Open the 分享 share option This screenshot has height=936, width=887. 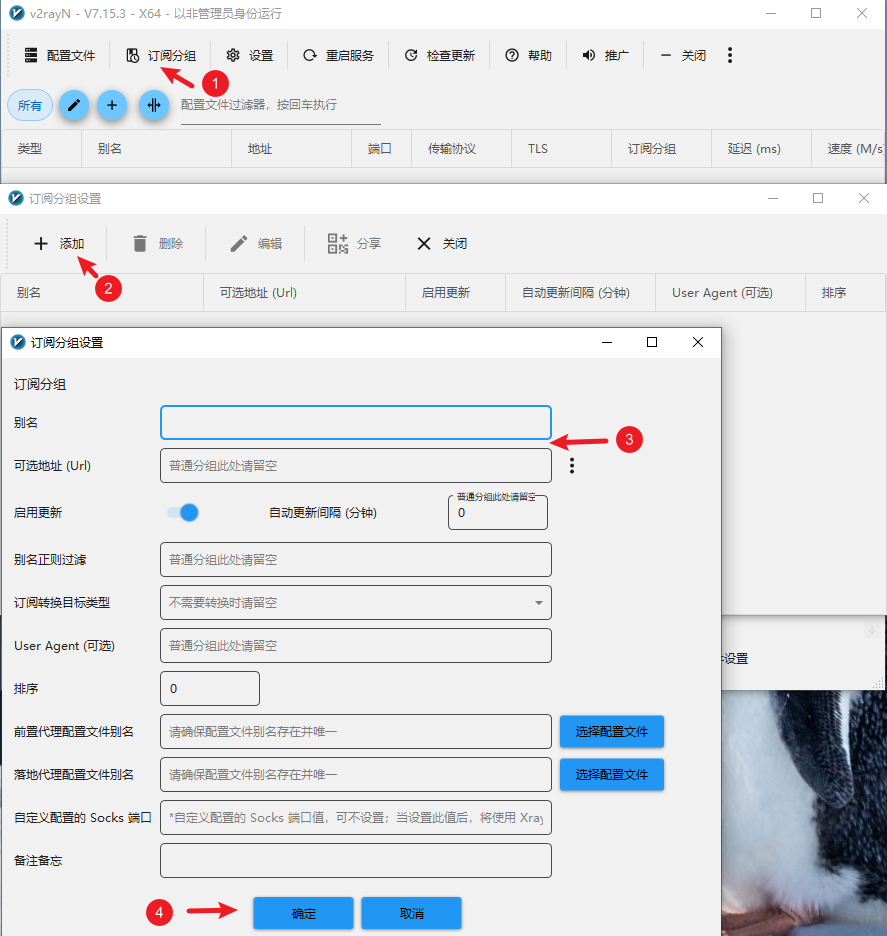(354, 243)
